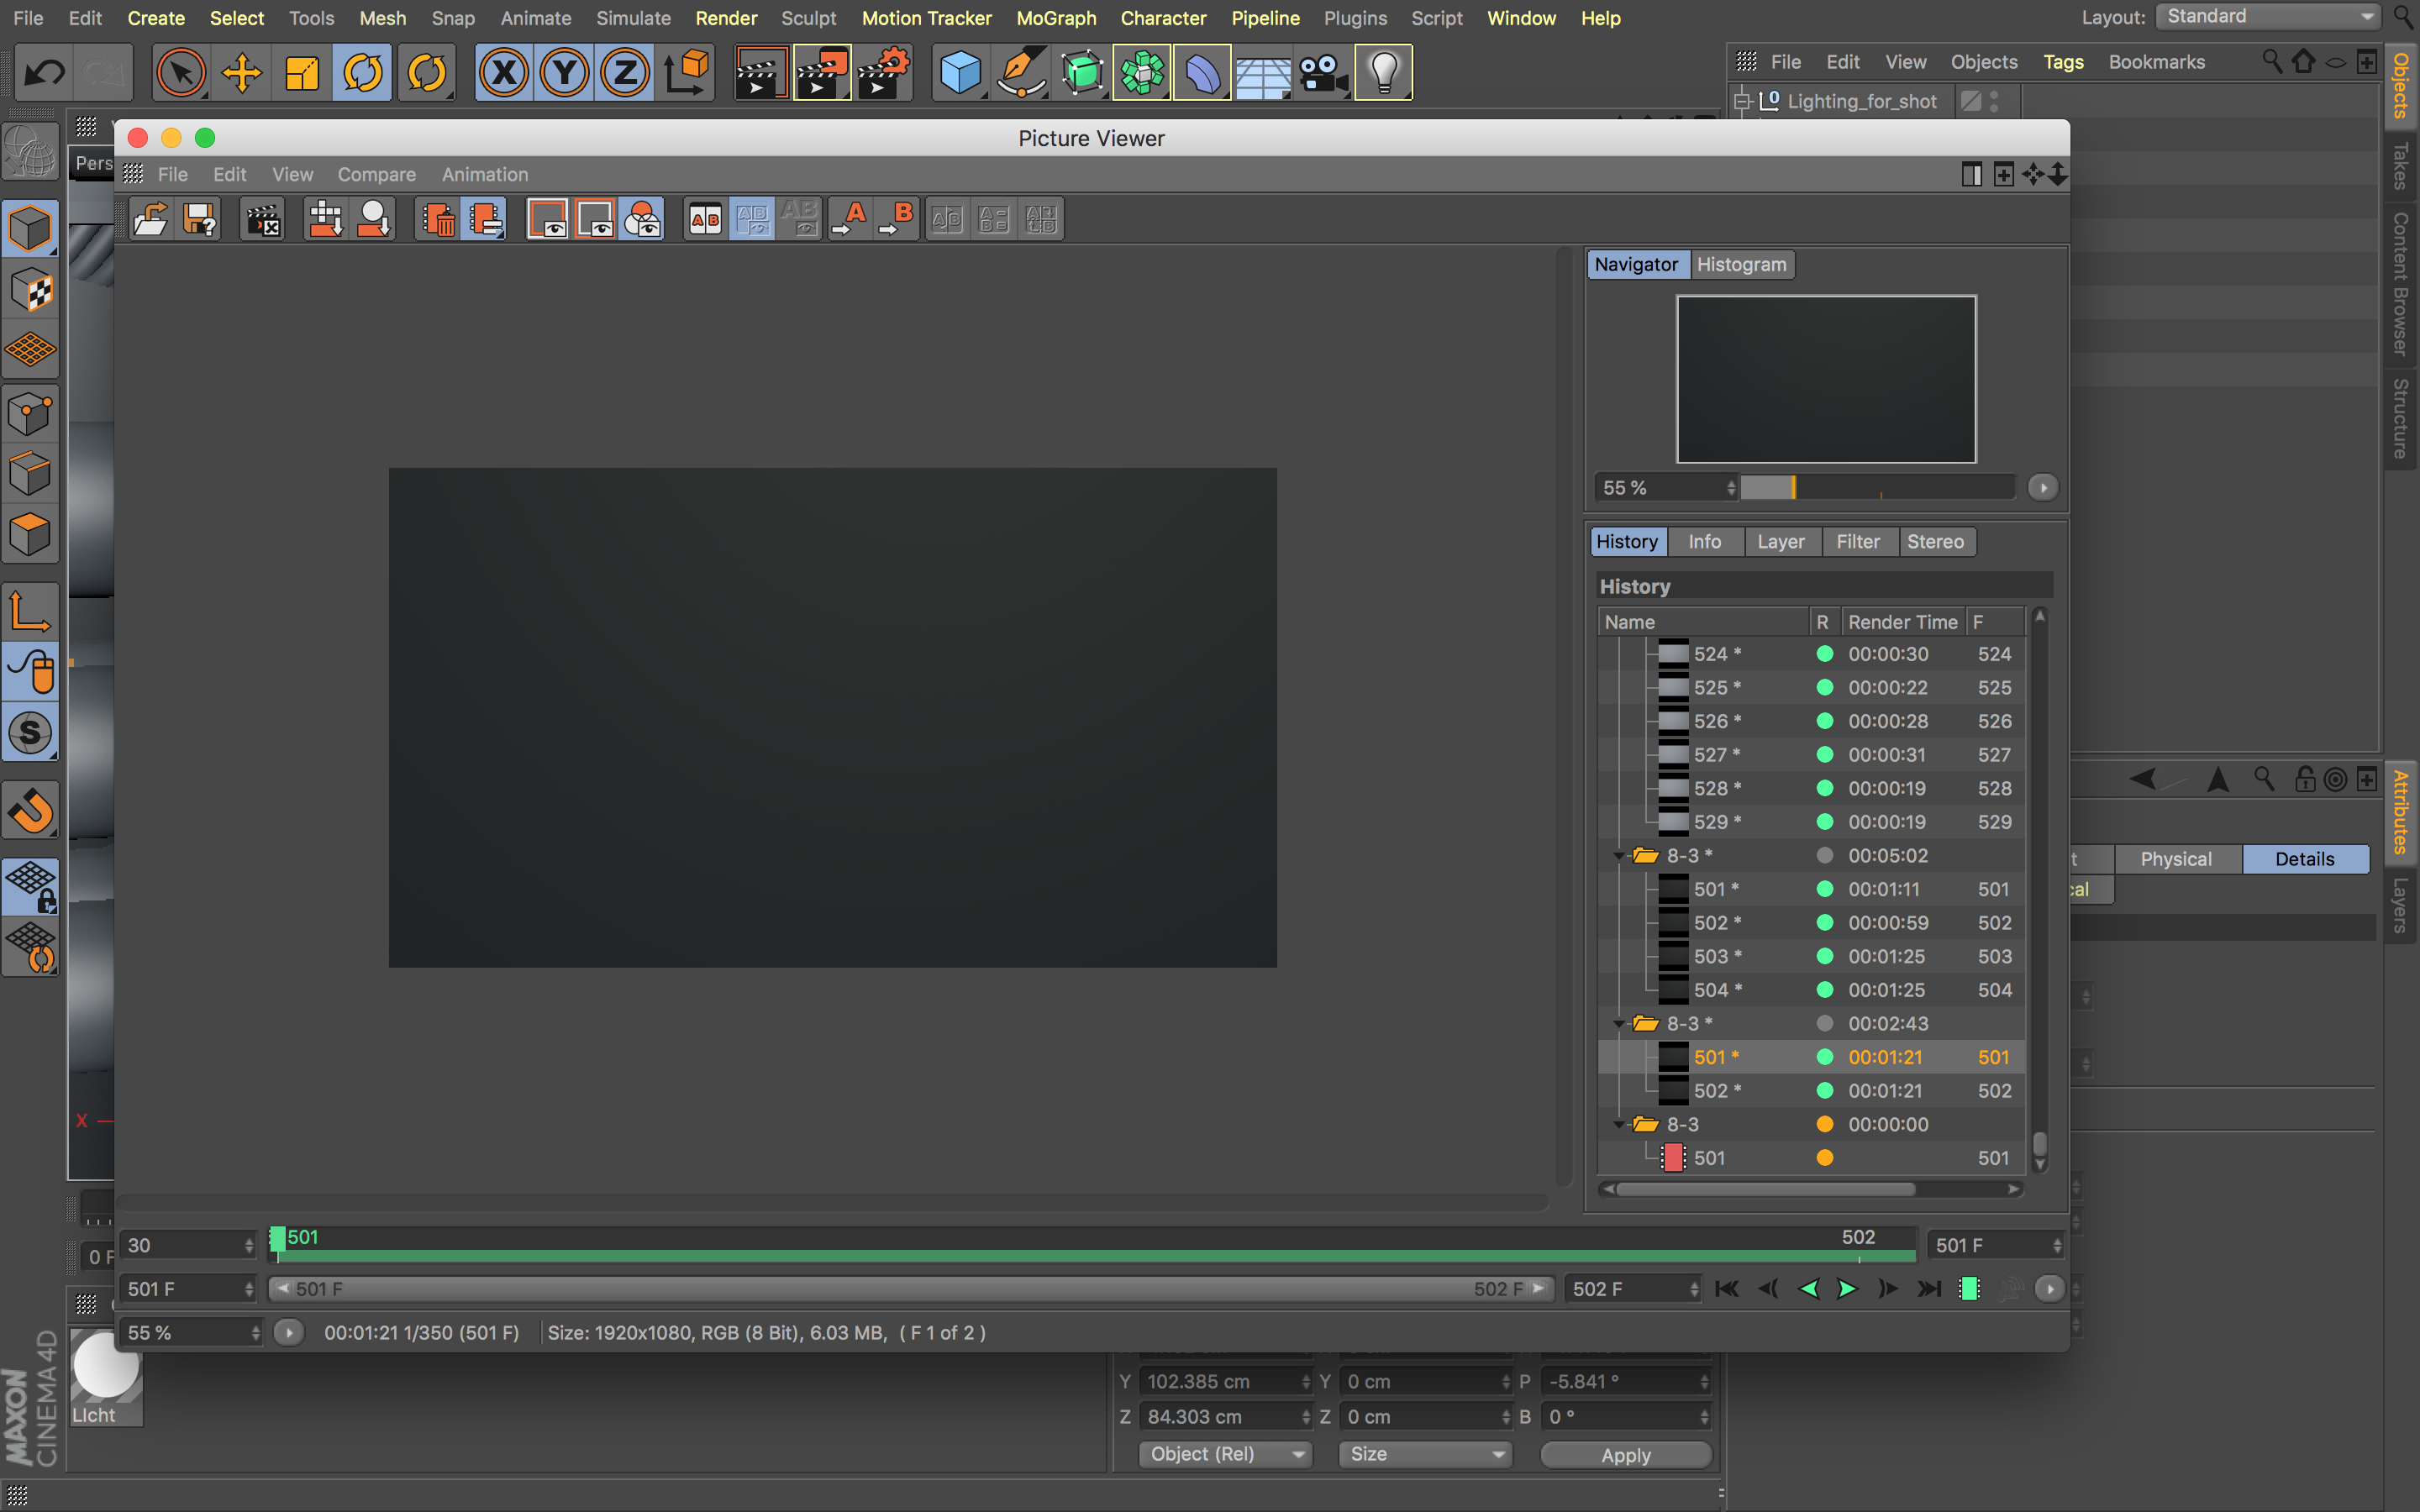This screenshot has width=2420, height=1512.
Task: Select the red 501 render entry
Action: click(1812, 1158)
